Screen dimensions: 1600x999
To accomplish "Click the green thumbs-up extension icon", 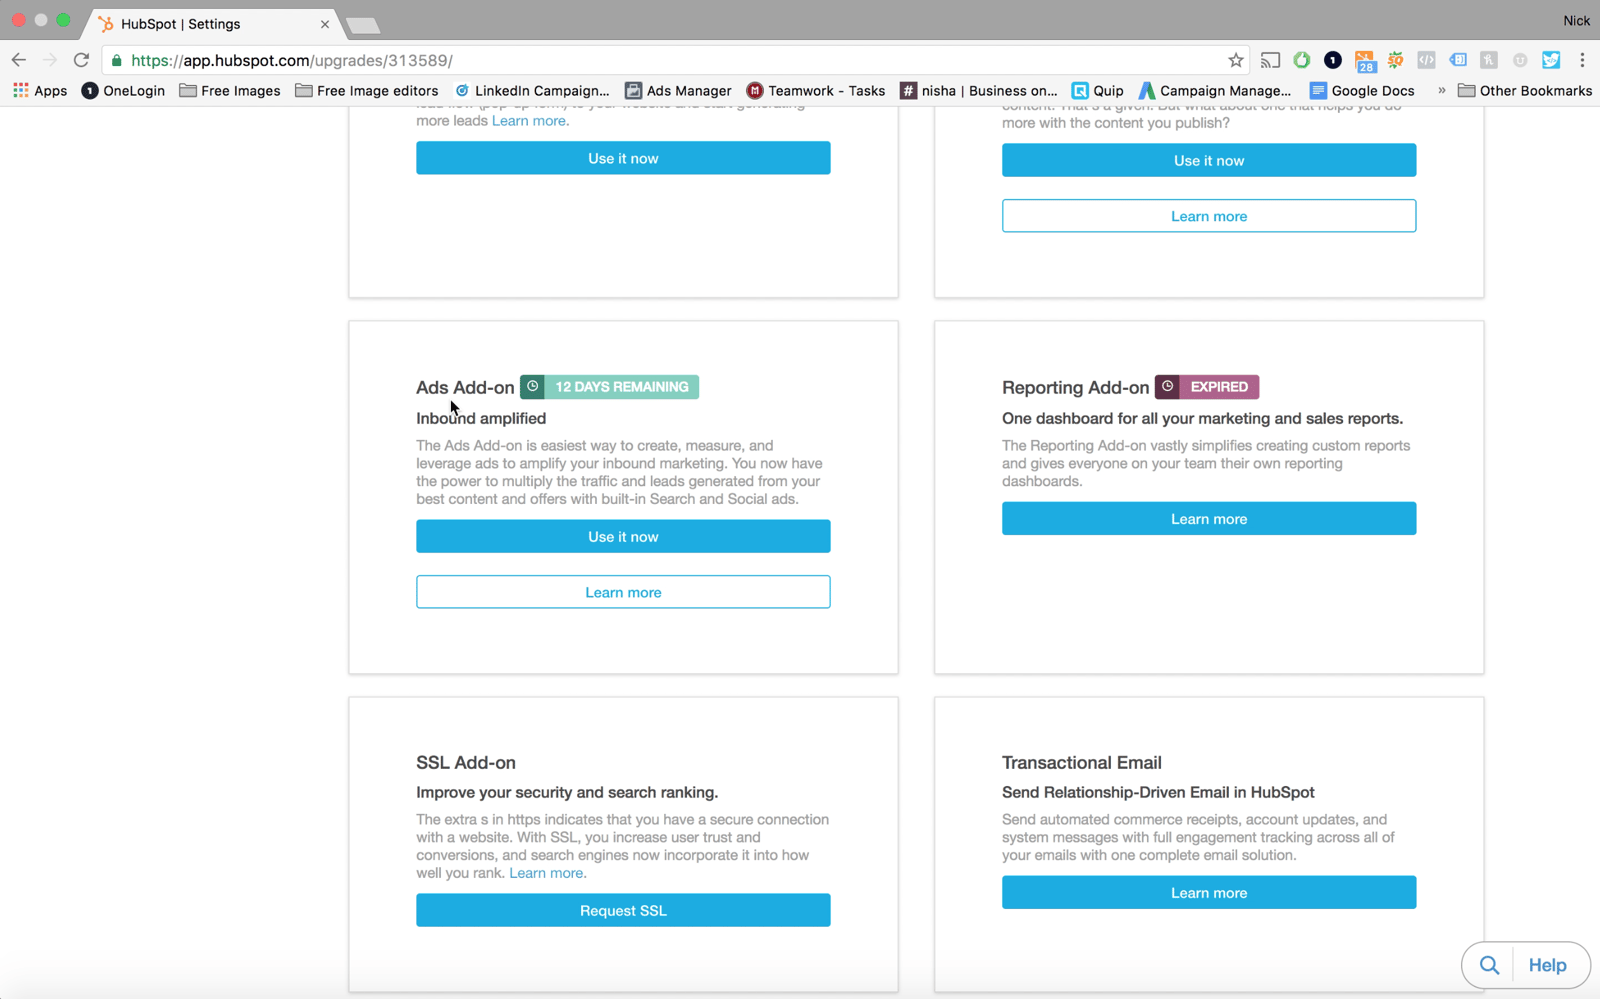I will click(1301, 60).
